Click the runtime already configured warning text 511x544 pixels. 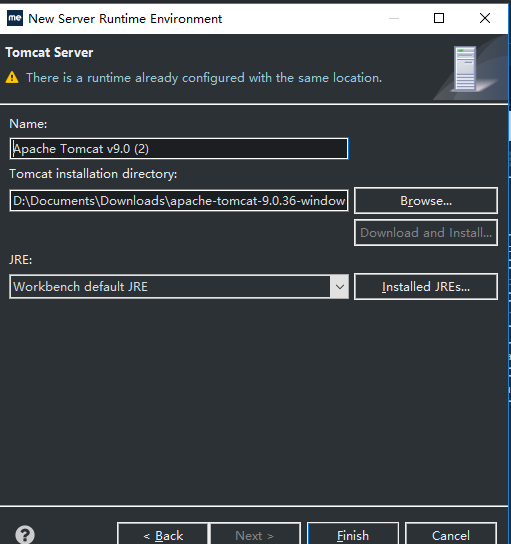tap(204, 78)
